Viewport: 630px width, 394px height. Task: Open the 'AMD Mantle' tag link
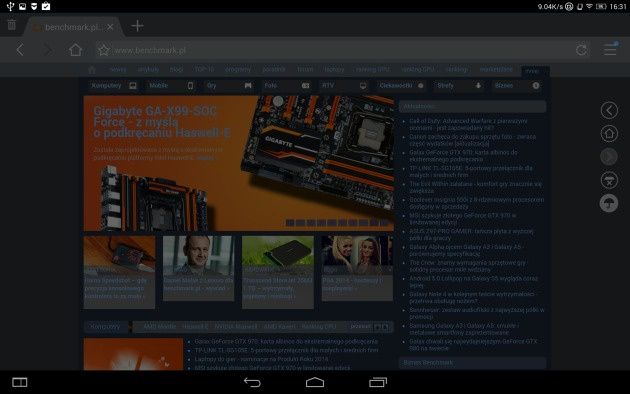160,327
